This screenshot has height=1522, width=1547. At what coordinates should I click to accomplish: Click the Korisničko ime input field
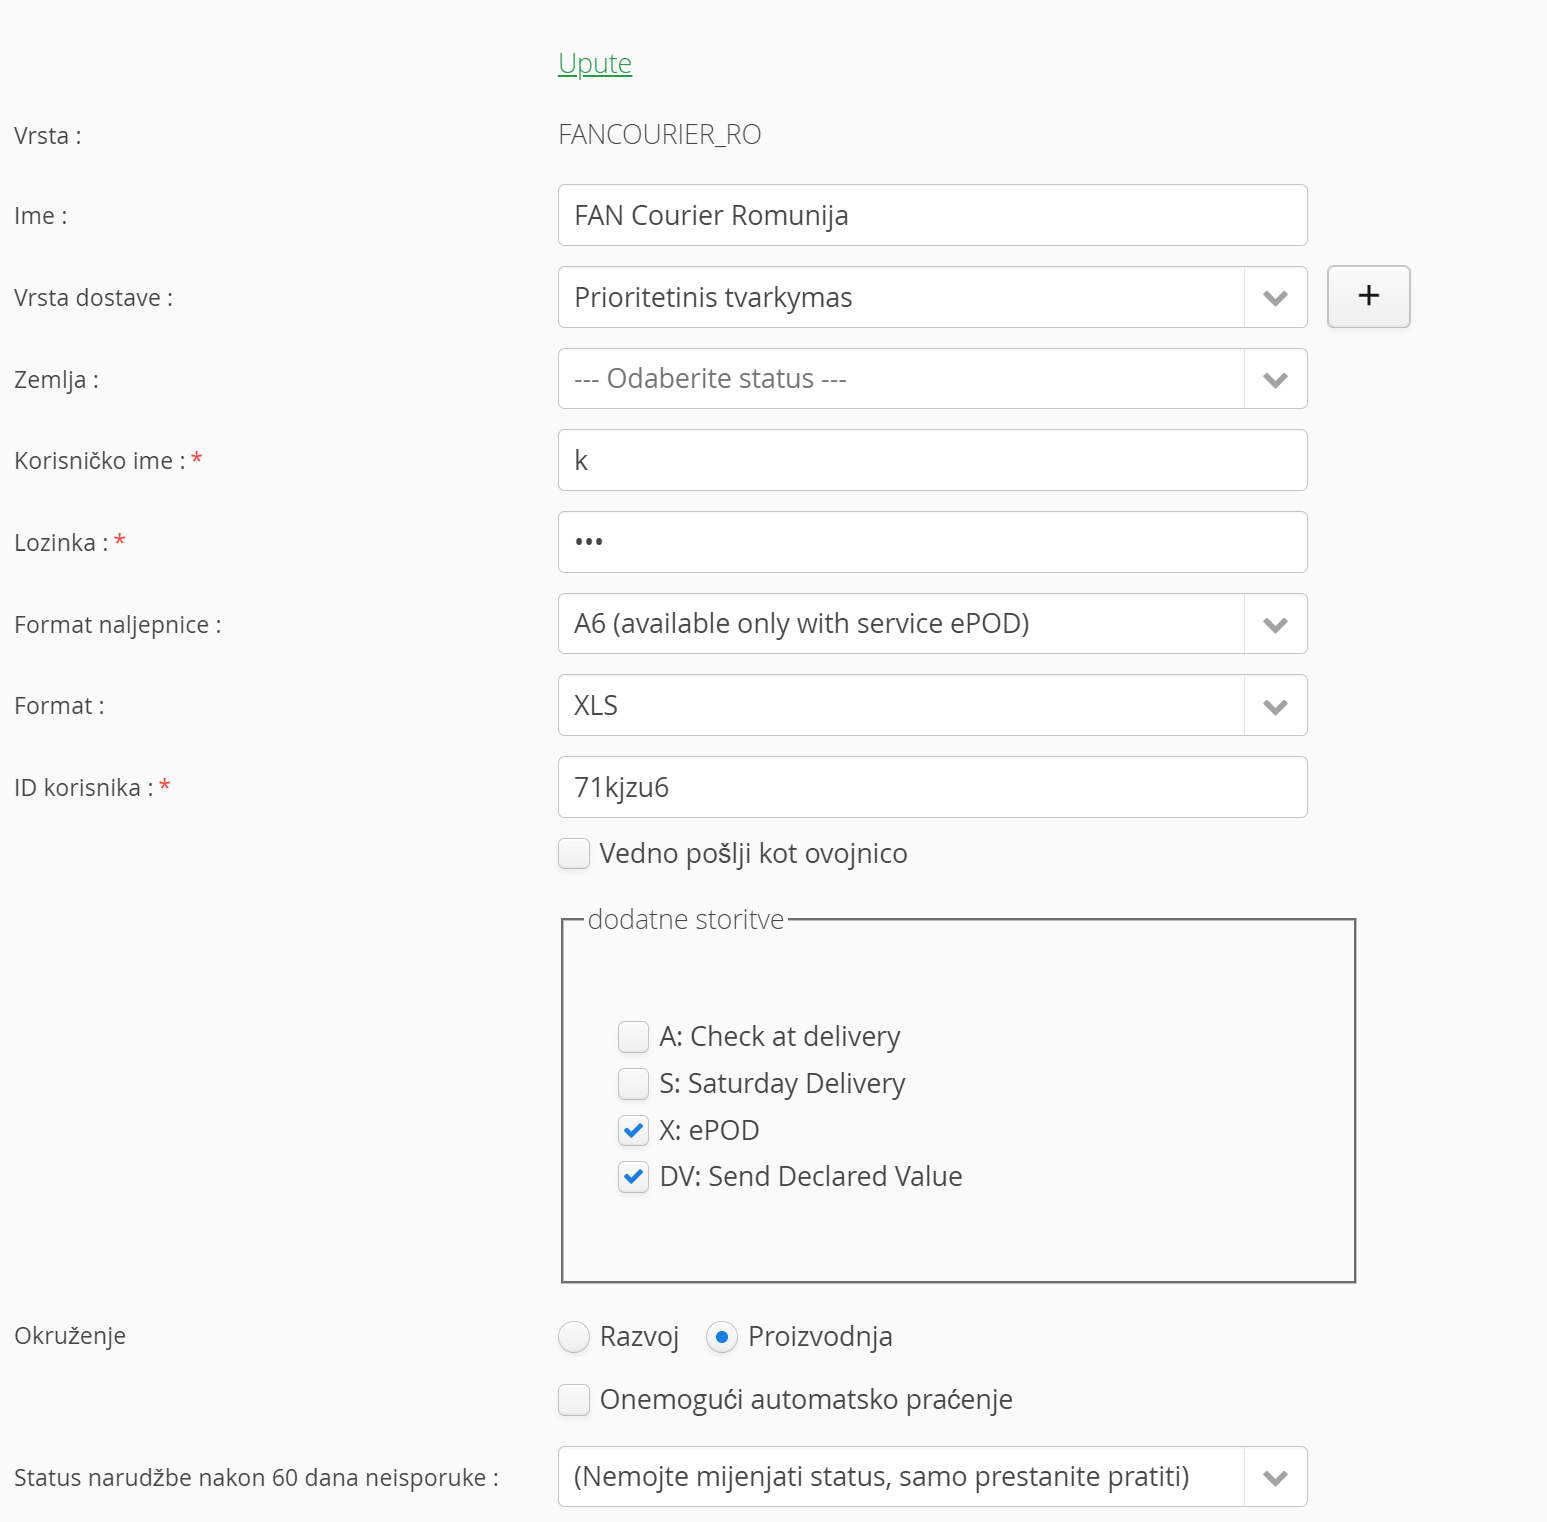[932, 460]
